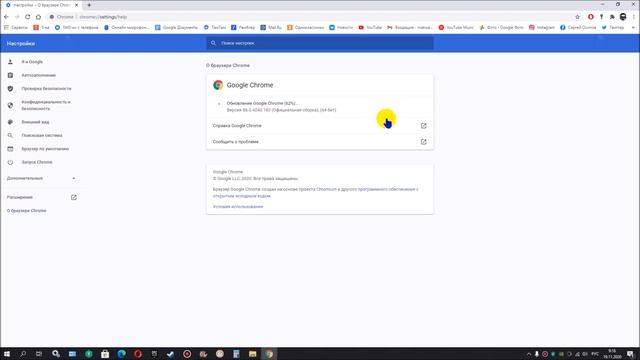Open the Instagram bookmark
The image size is (640, 360).
(542, 27)
